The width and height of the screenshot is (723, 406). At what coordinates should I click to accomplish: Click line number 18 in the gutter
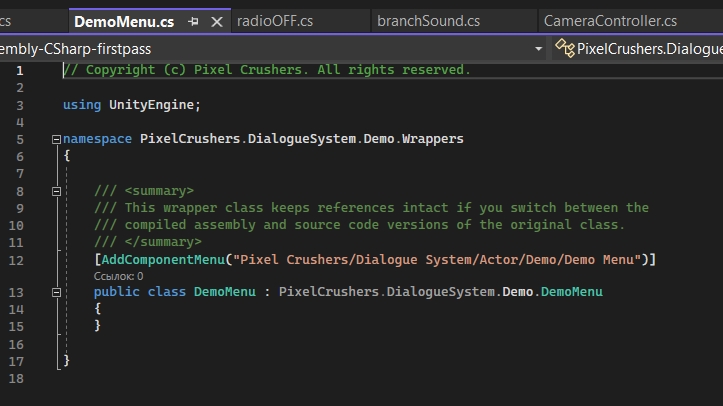(x=16, y=379)
